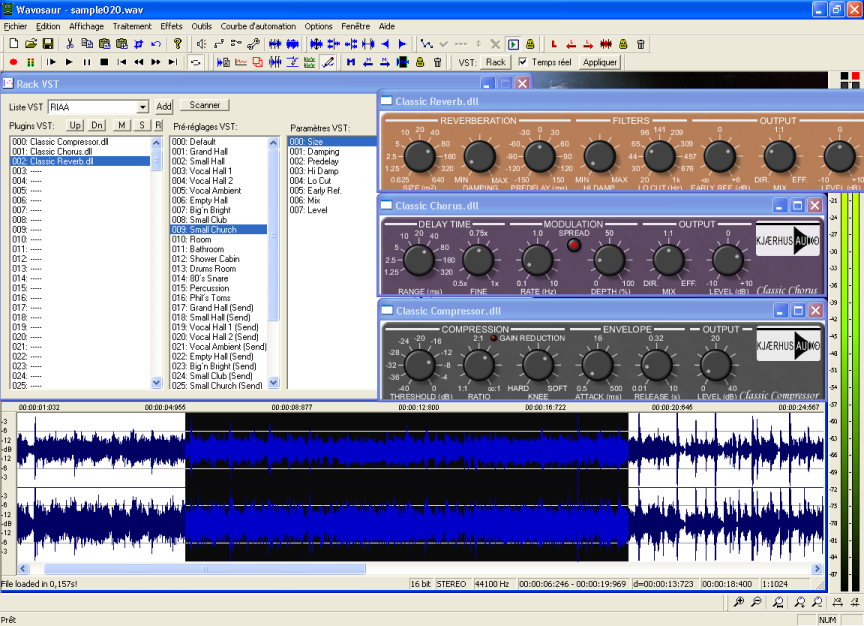
Task: Click the wrench settings icon in the toolbar
Action: click(x=253, y=44)
